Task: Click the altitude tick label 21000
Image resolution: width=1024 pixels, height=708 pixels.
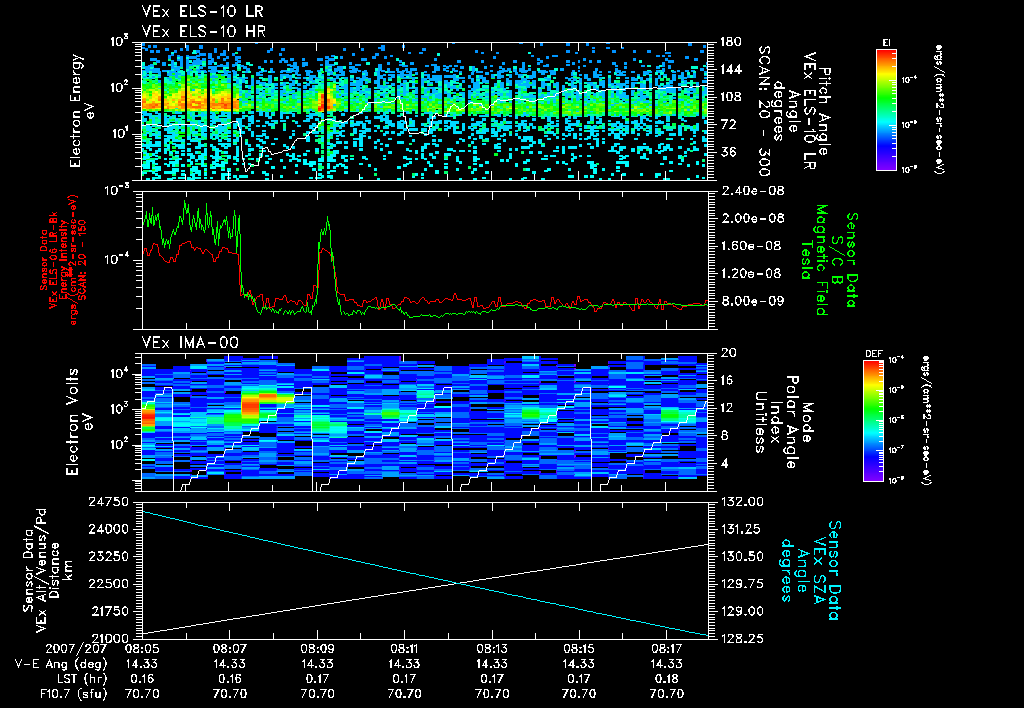Action: point(108,639)
